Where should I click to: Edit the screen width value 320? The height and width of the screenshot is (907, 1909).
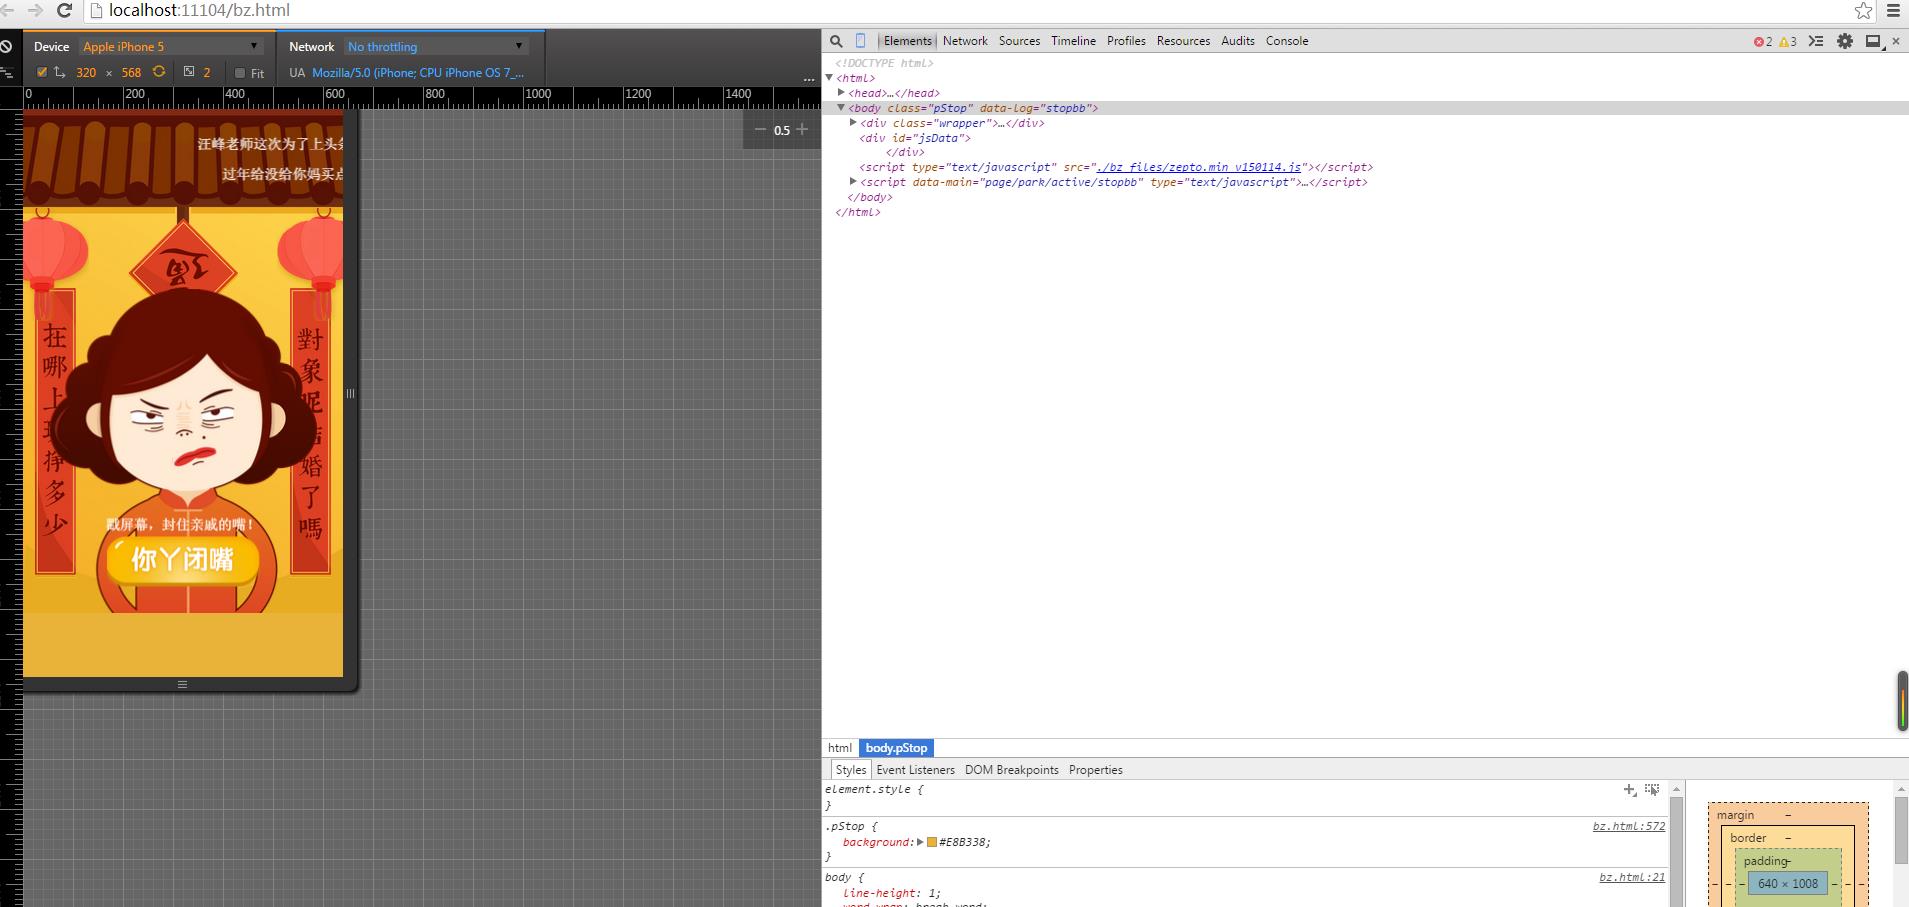86,73
